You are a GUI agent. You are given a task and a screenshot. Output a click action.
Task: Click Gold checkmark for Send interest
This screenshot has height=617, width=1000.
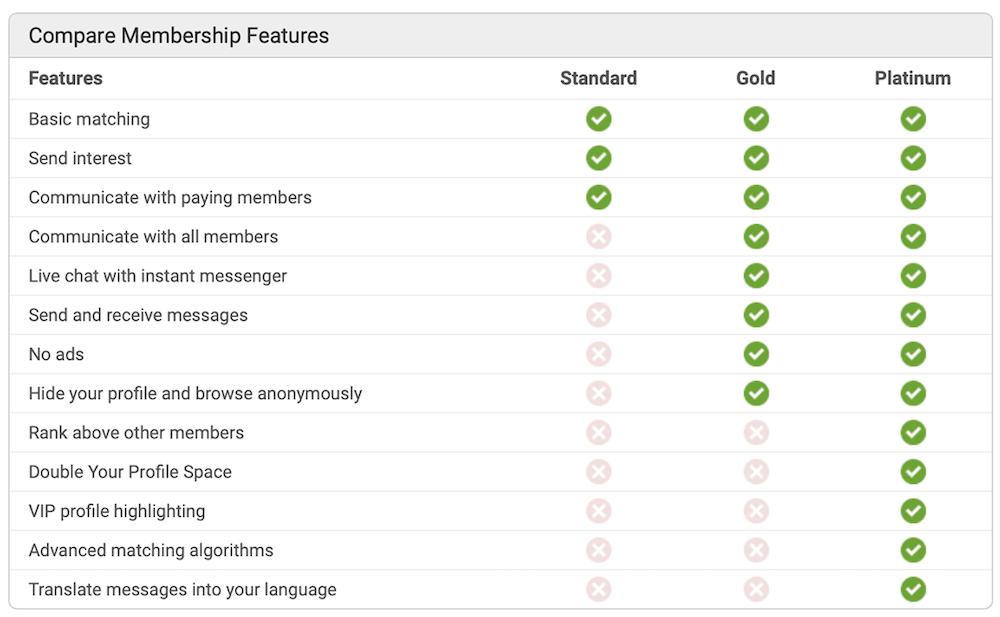pyautogui.click(x=756, y=158)
